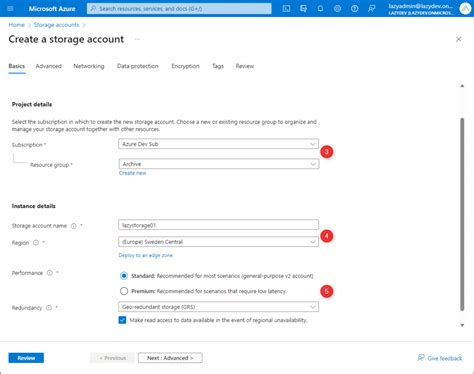Show info for Storage account name

pyautogui.click(x=74, y=226)
